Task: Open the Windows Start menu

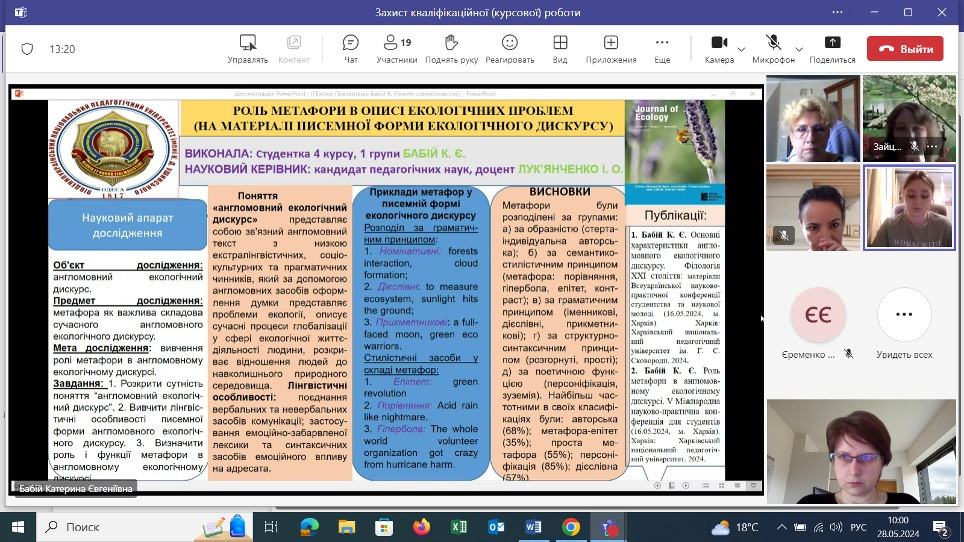Action: pos(18,527)
